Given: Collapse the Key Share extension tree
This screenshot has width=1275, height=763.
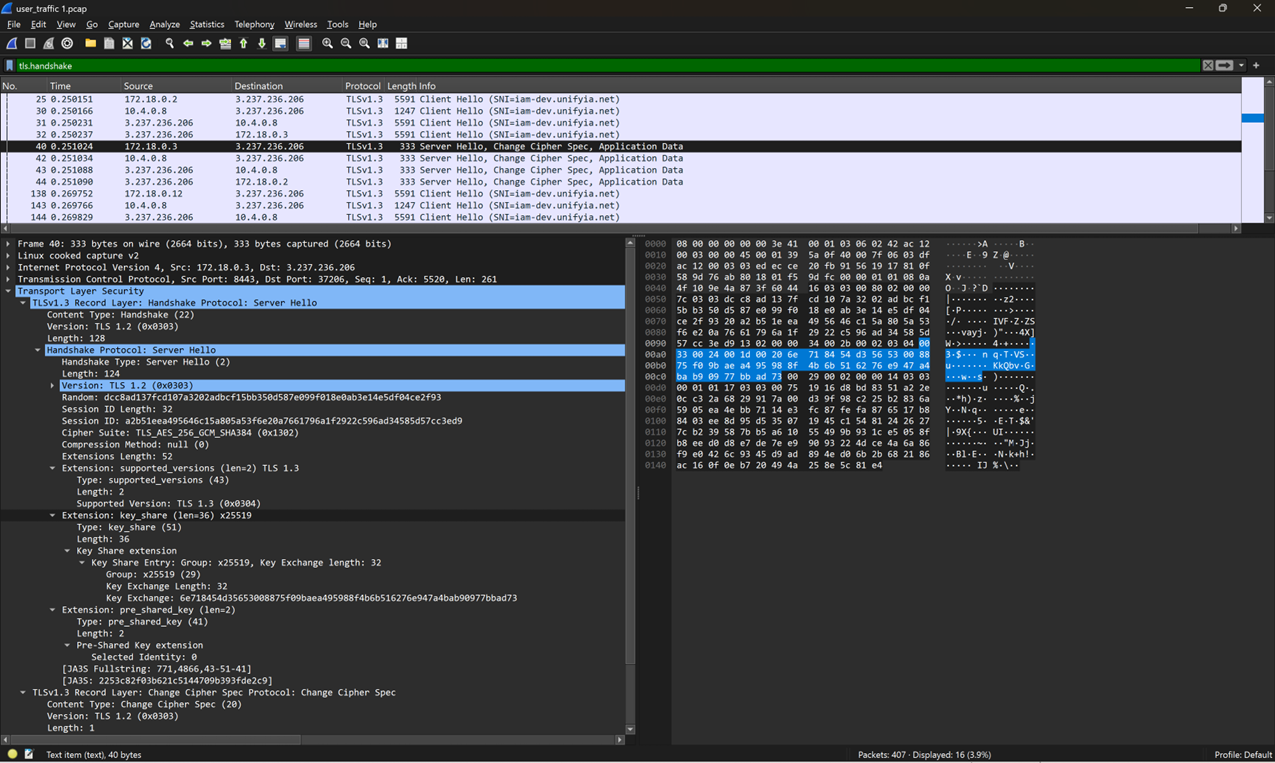Looking at the screenshot, I should point(68,550).
